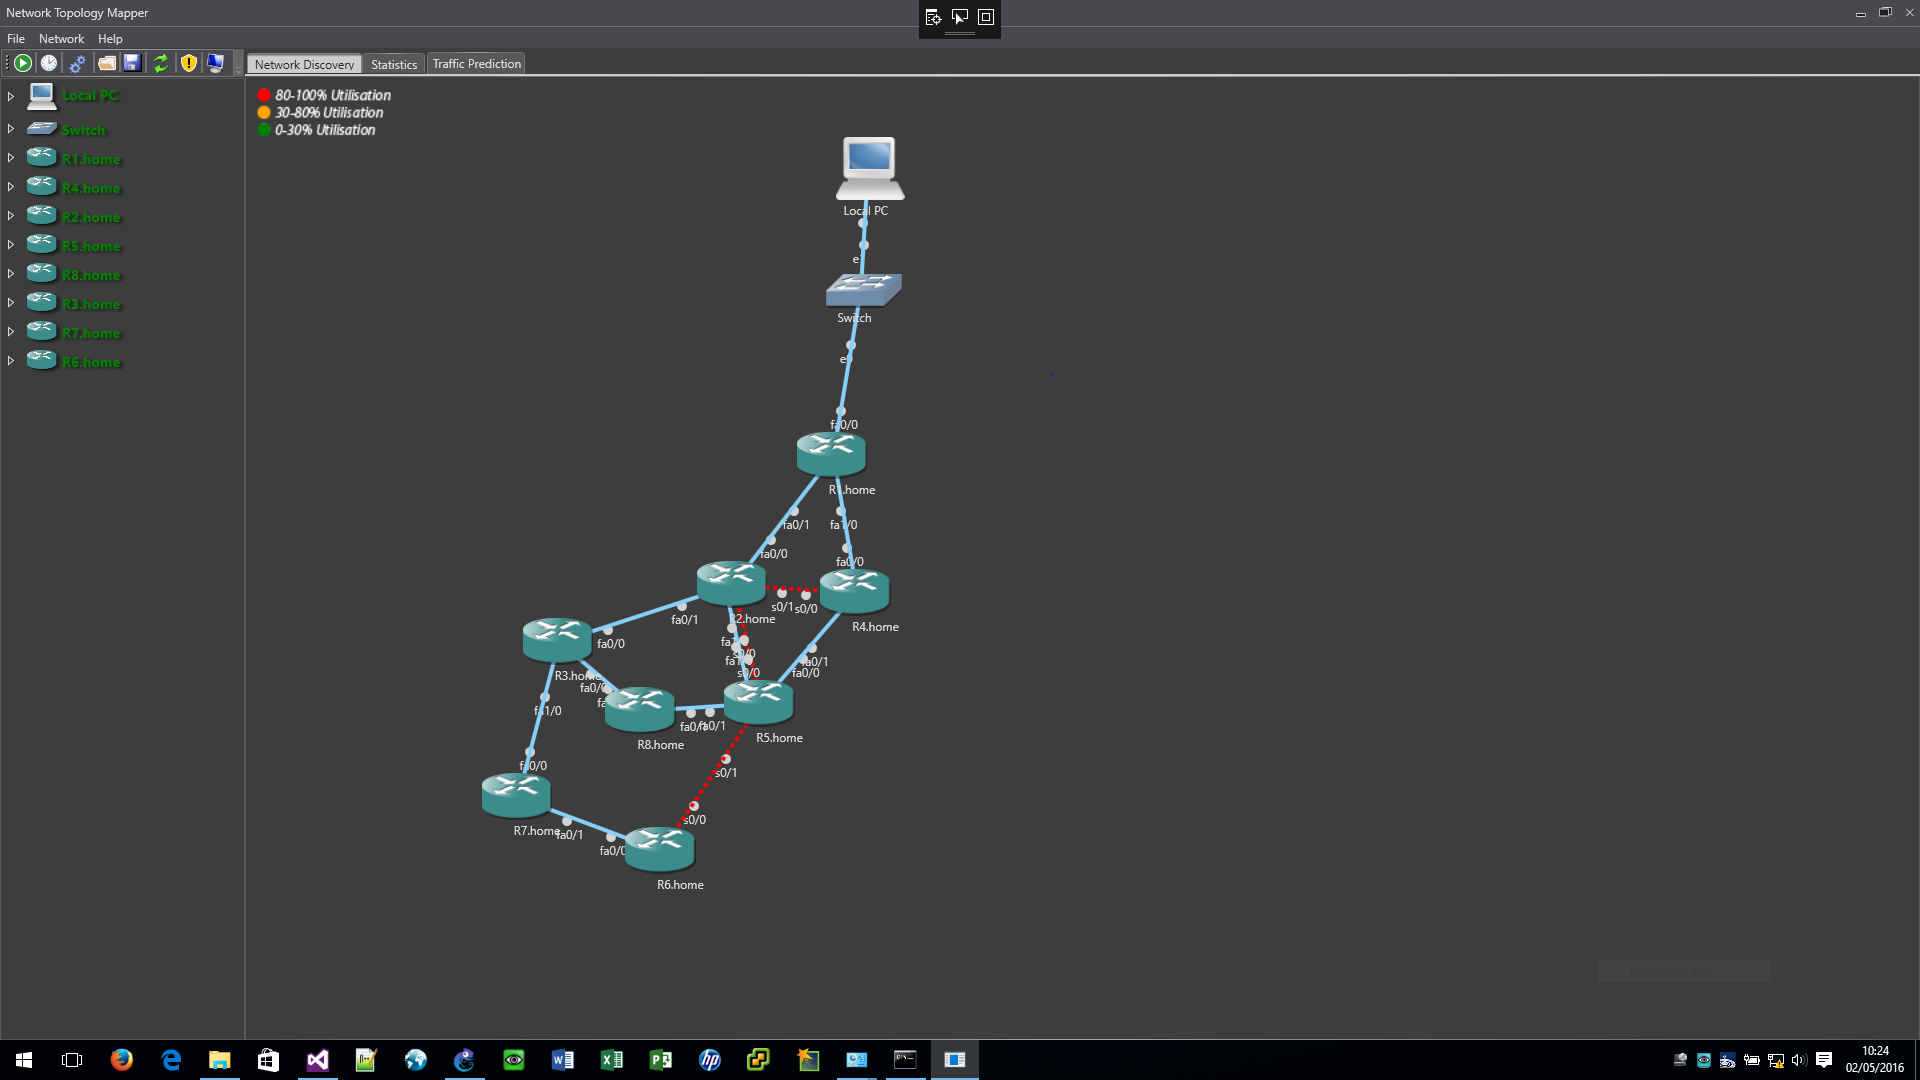
Task: Select R2.home in the device tree
Action: 91,217
